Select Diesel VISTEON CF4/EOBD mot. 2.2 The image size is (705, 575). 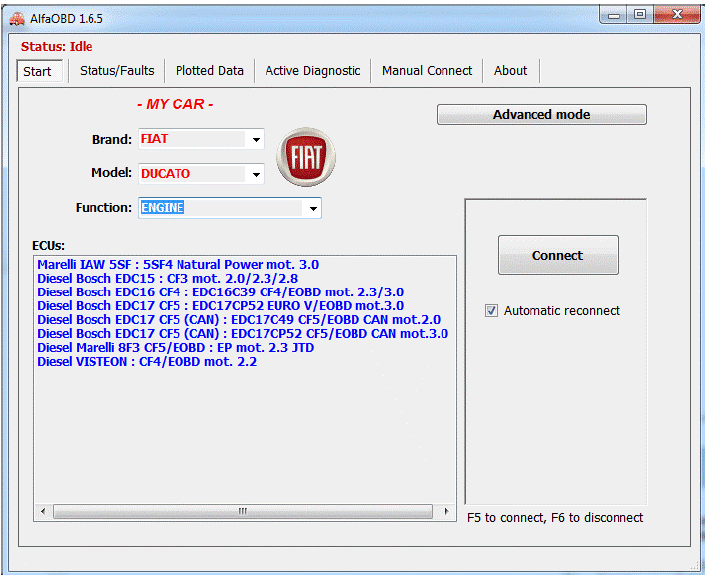[x=147, y=362]
